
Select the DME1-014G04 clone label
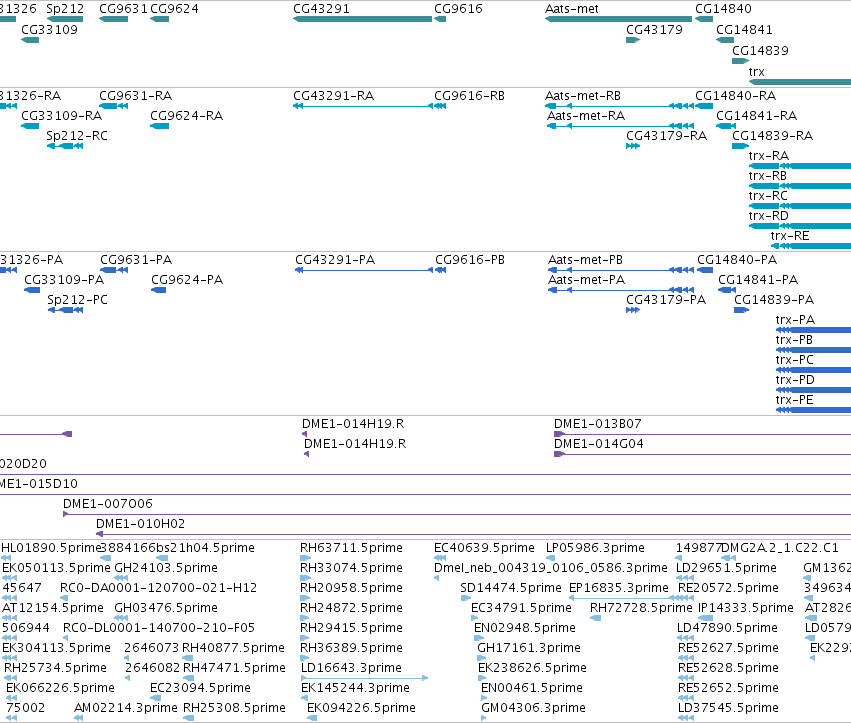point(599,444)
